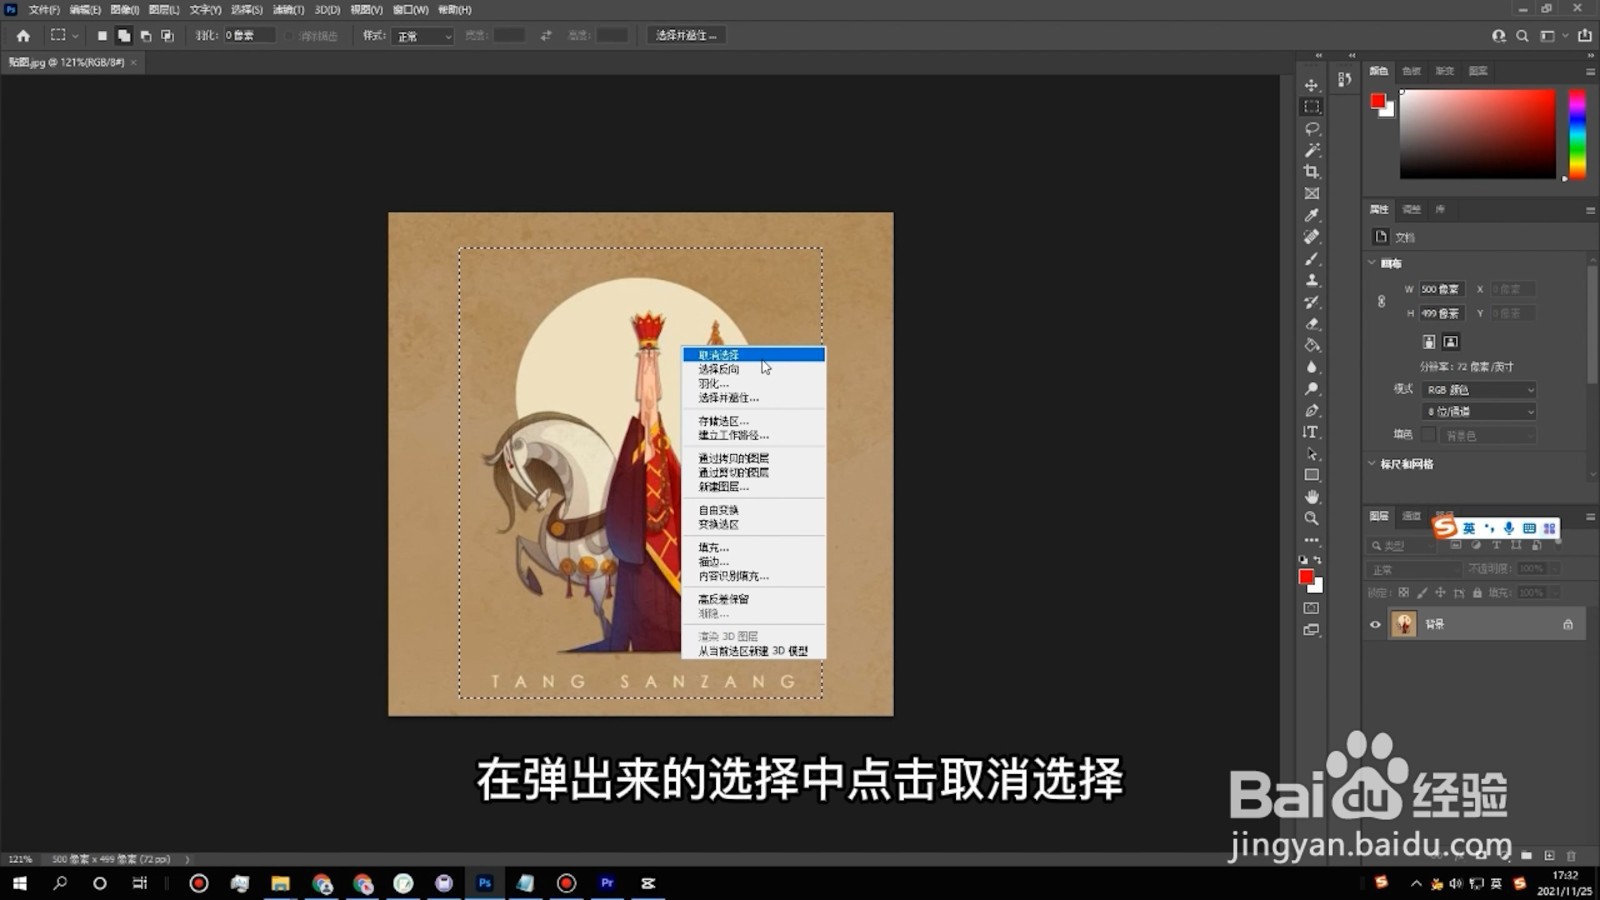Click the search icon in options bar
The image size is (1600, 900).
pyautogui.click(x=1522, y=35)
